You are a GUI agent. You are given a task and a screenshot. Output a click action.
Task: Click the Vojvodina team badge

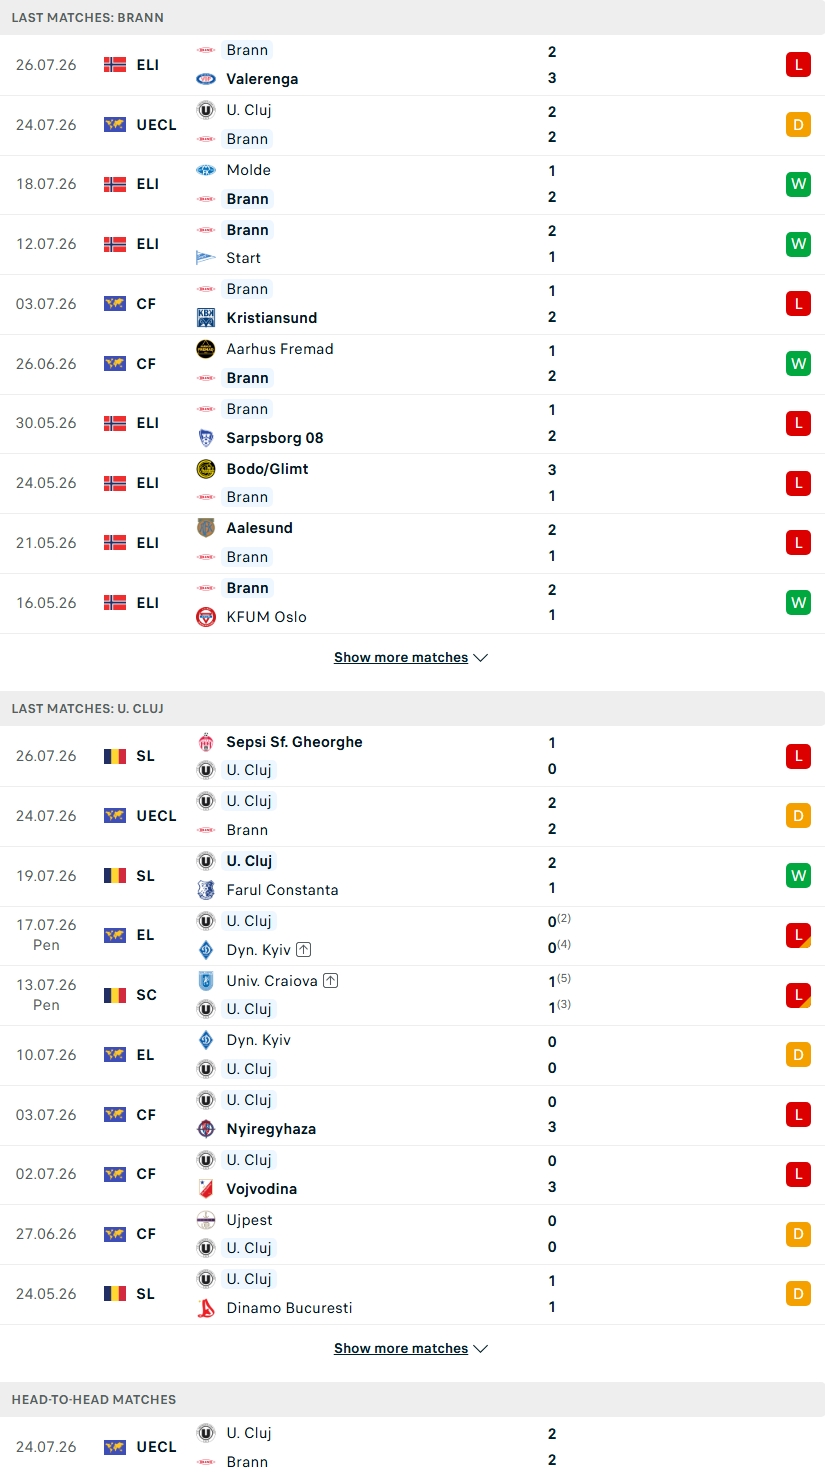click(x=206, y=1189)
